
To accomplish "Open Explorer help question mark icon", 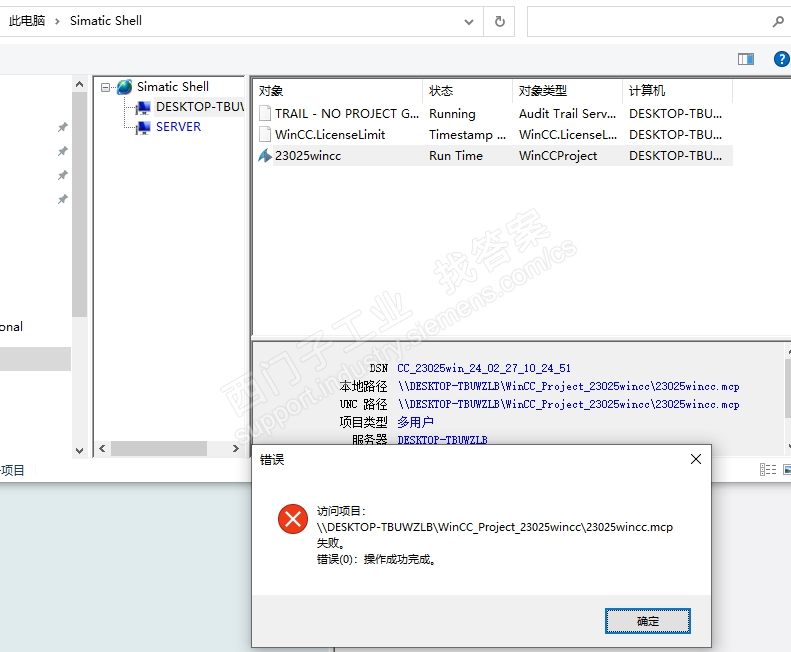I will [781, 59].
